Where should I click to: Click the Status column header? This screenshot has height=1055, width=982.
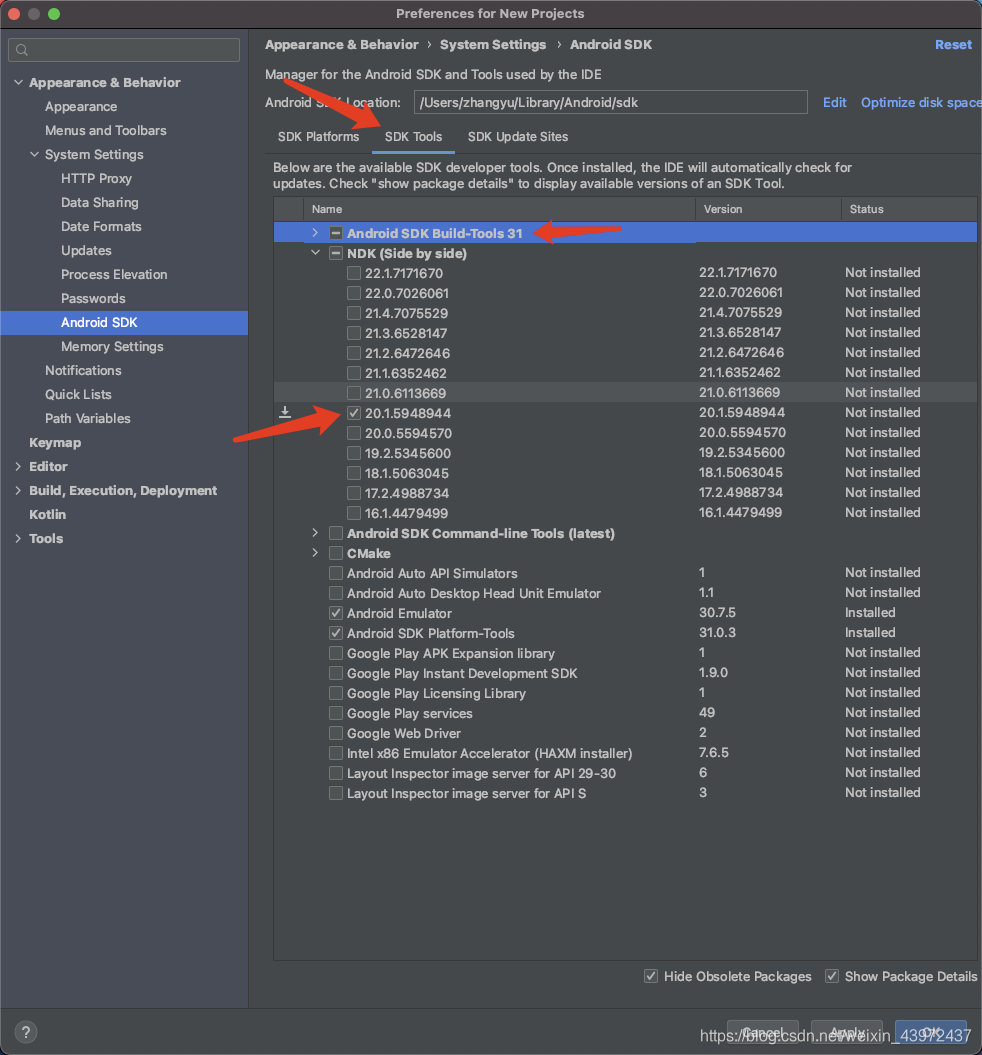pyautogui.click(x=909, y=209)
